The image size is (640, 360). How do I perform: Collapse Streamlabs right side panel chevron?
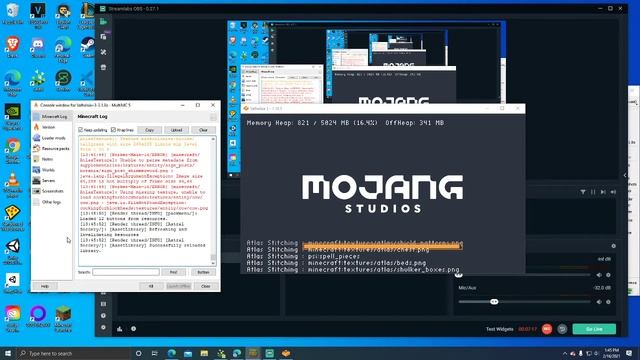pyautogui.click(x=625, y=175)
